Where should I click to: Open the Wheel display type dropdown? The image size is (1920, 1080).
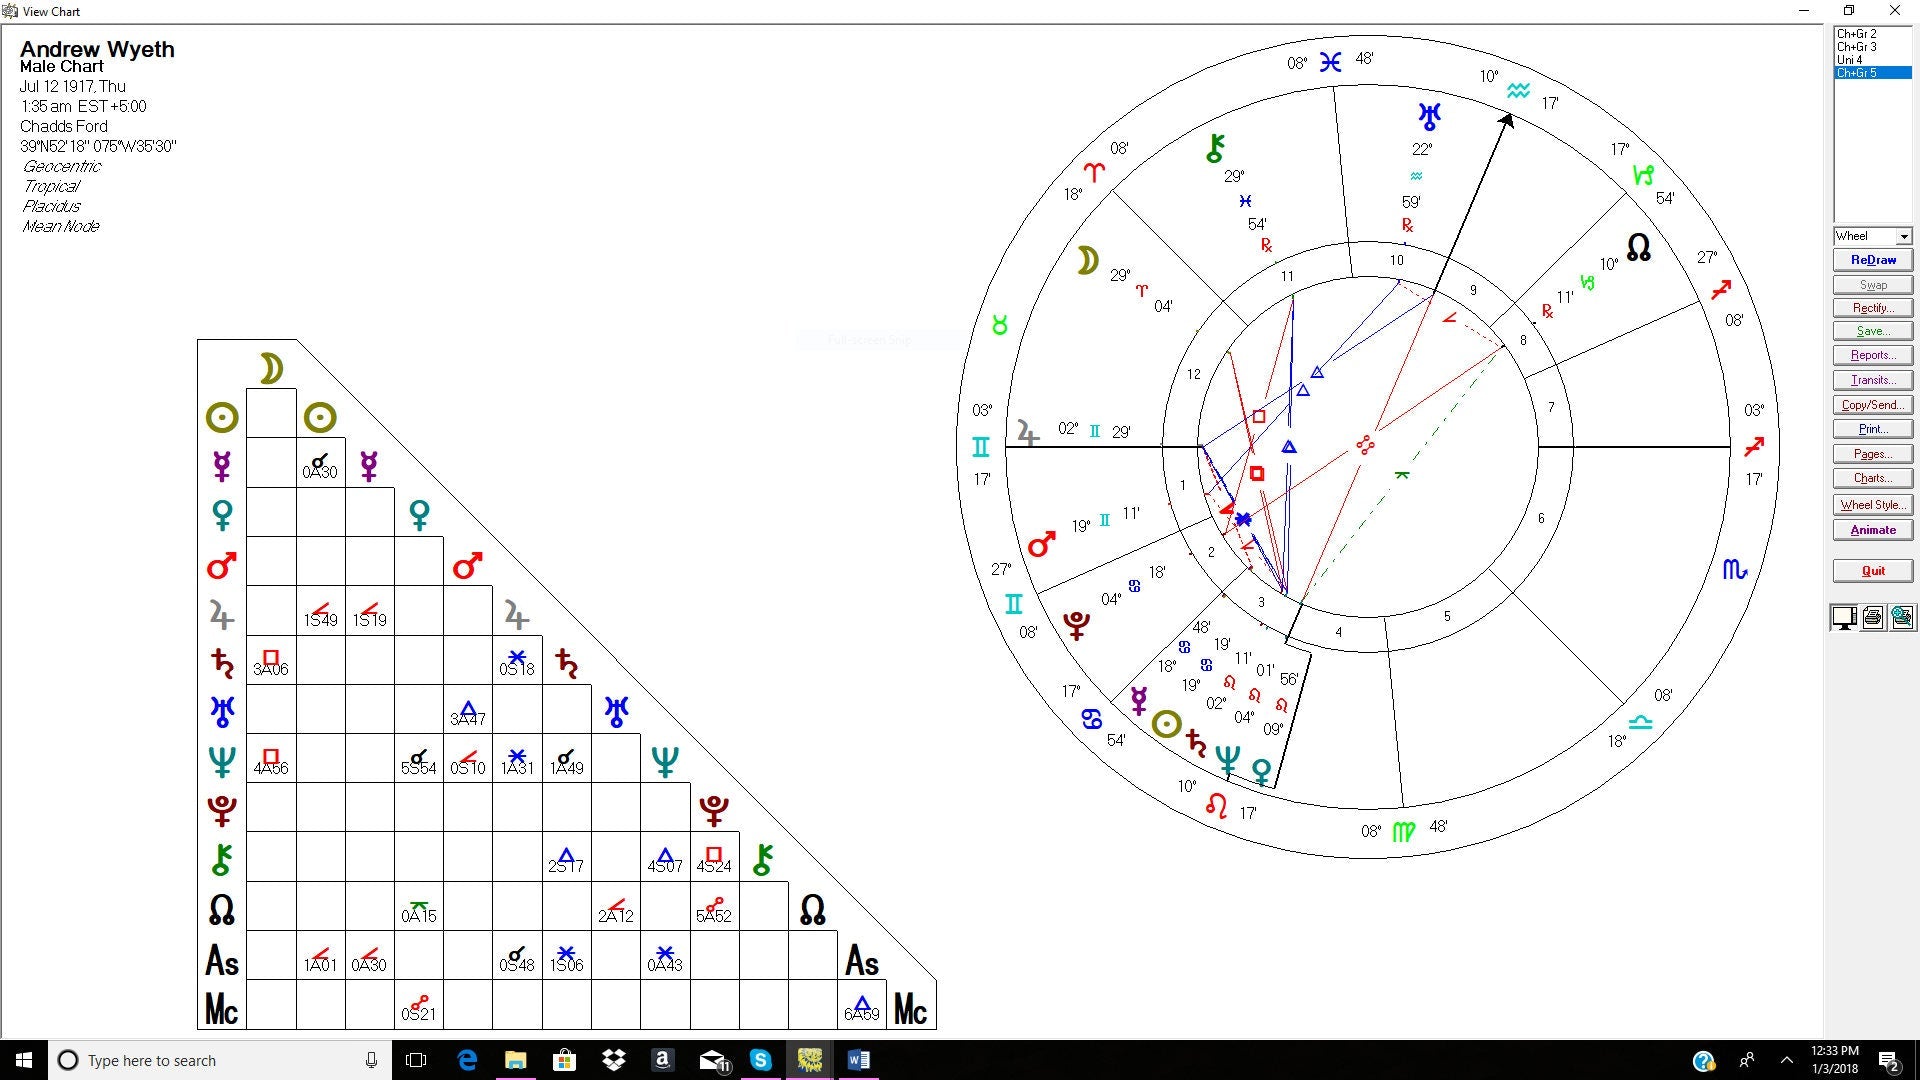(1903, 237)
